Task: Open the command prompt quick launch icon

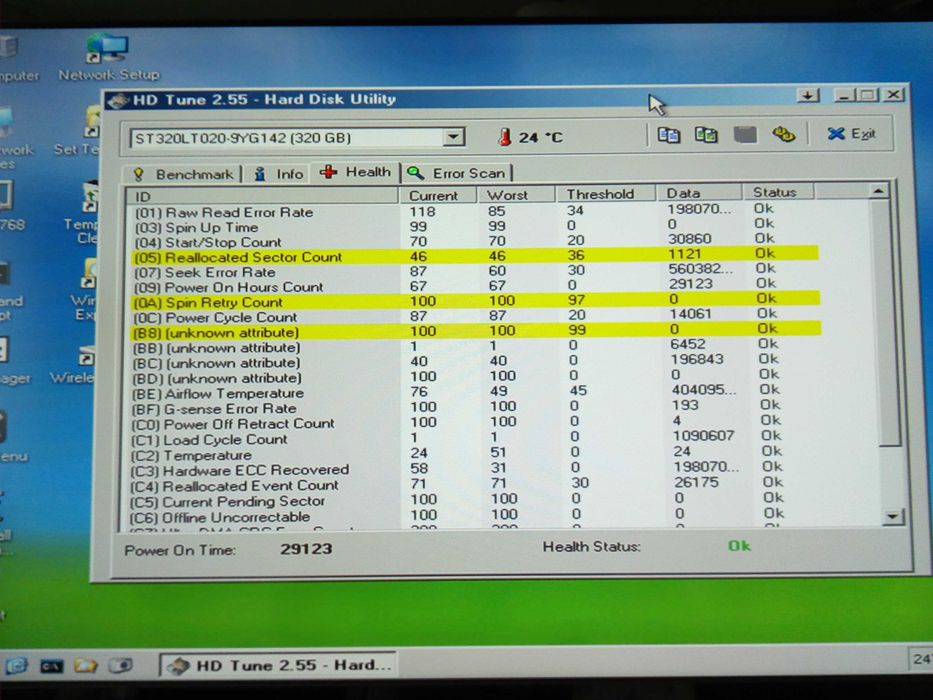Action: (x=51, y=666)
